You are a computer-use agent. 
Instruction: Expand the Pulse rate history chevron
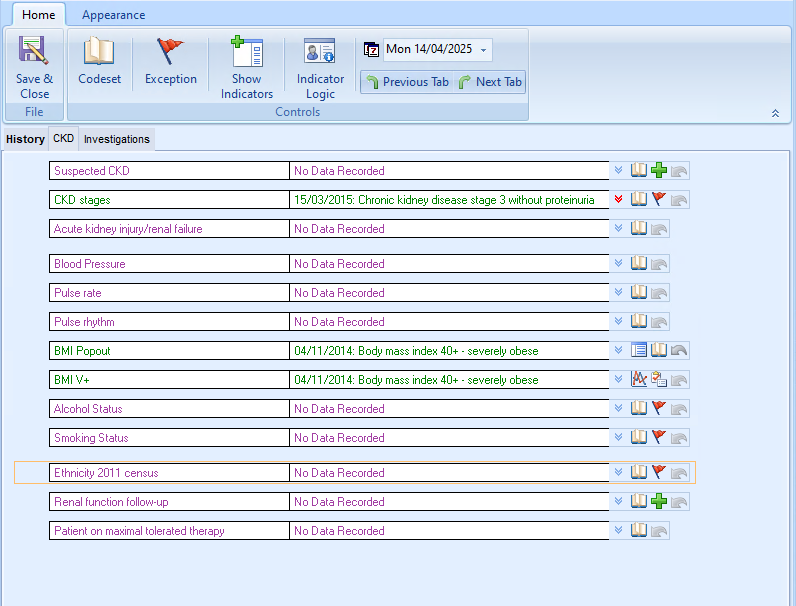618,292
